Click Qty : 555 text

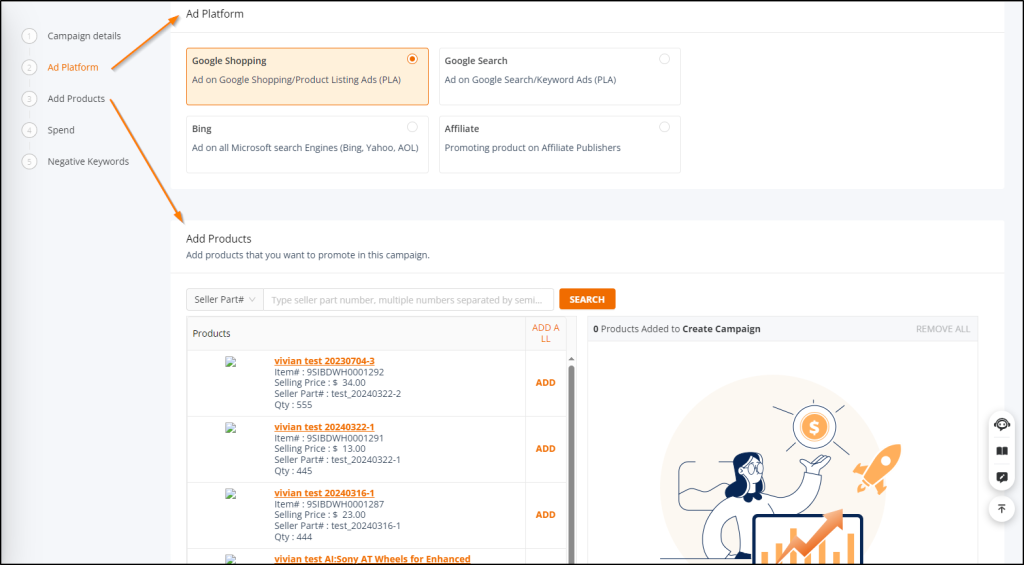(293, 405)
